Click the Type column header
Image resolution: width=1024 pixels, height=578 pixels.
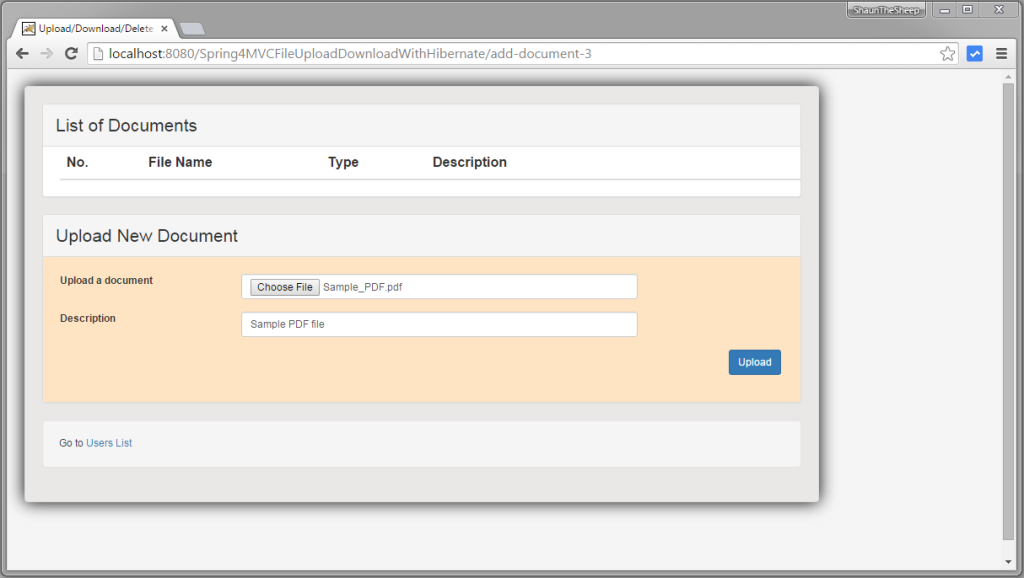343,162
